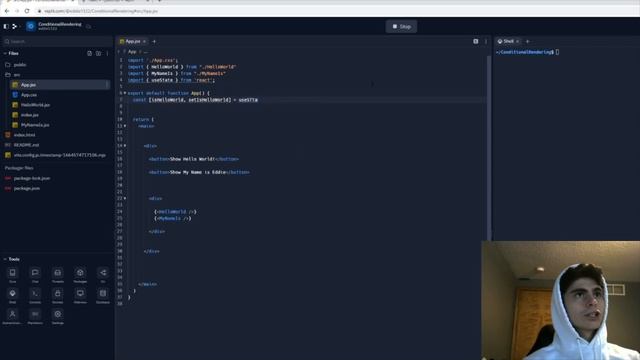Click the editor pane layout icon
Viewport: 640px width, 360px height.
tap(476, 41)
